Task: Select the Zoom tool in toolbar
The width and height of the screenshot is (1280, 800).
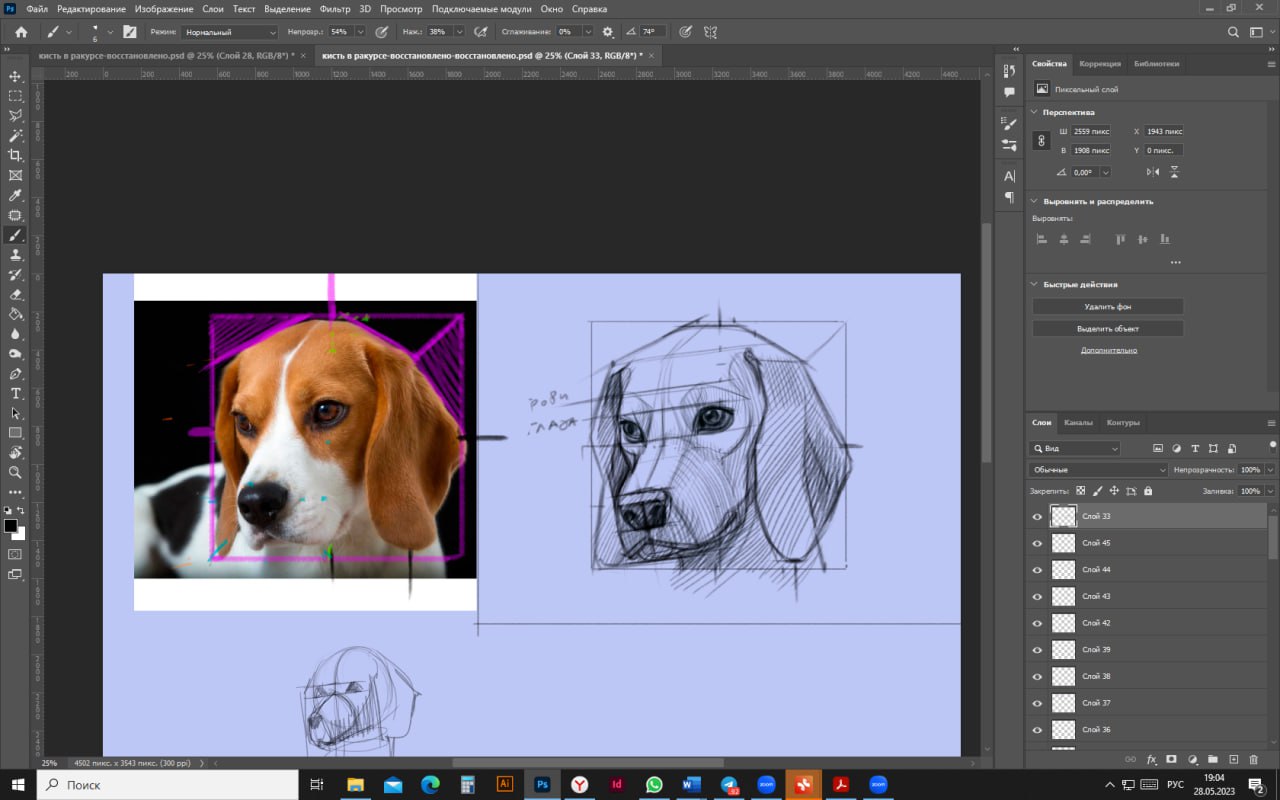Action: (x=15, y=472)
